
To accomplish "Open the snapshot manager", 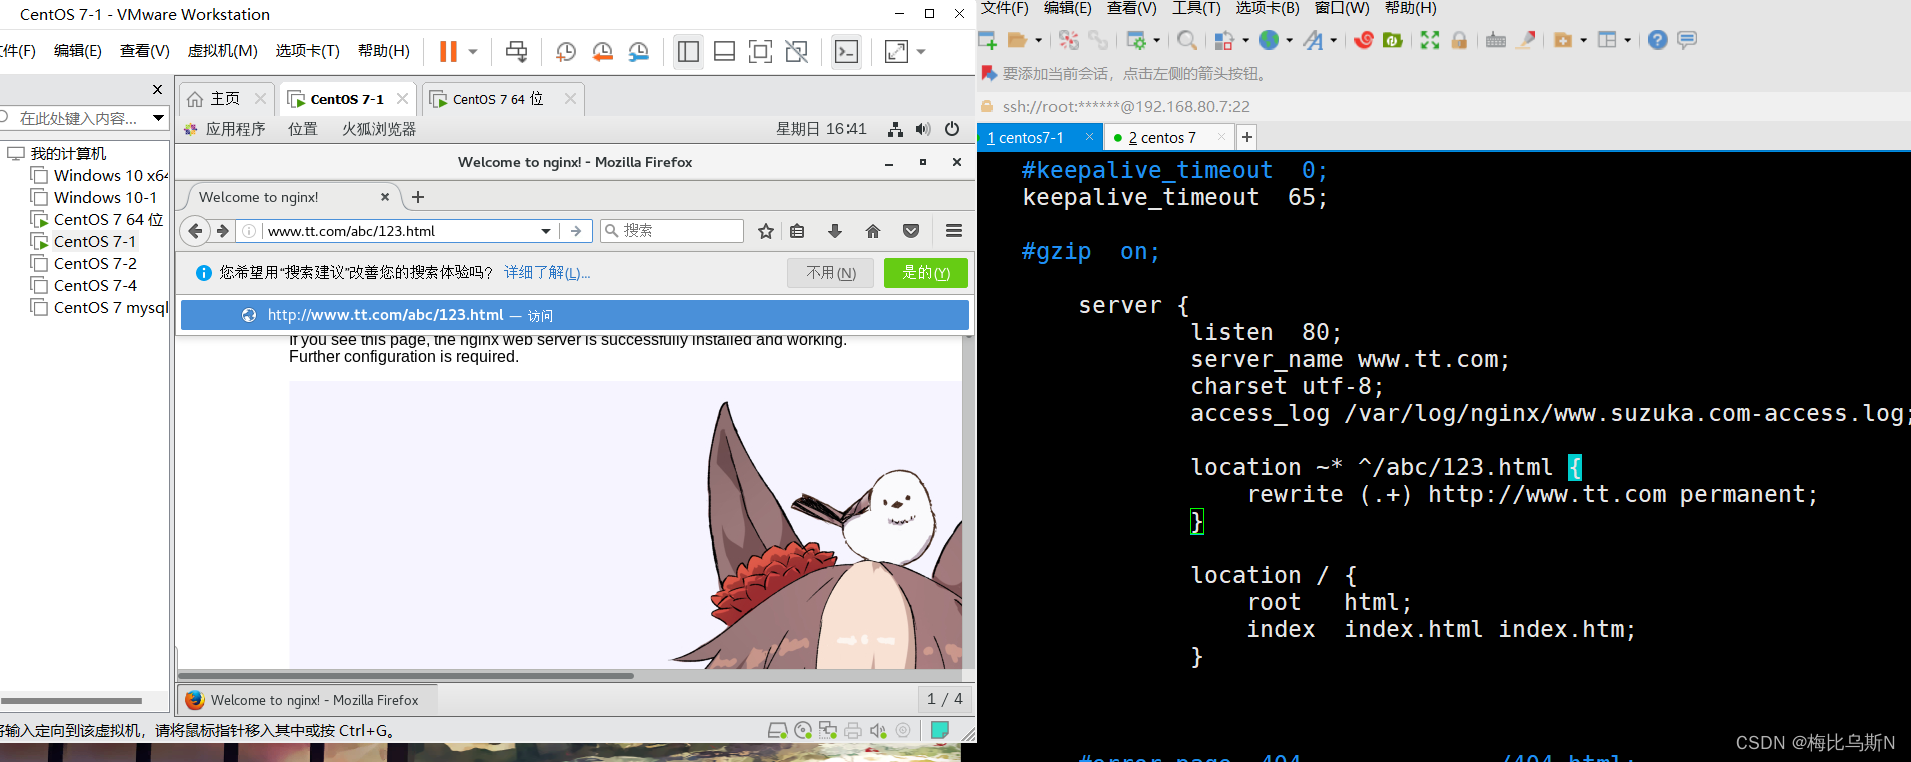I will (x=639, y=51).
